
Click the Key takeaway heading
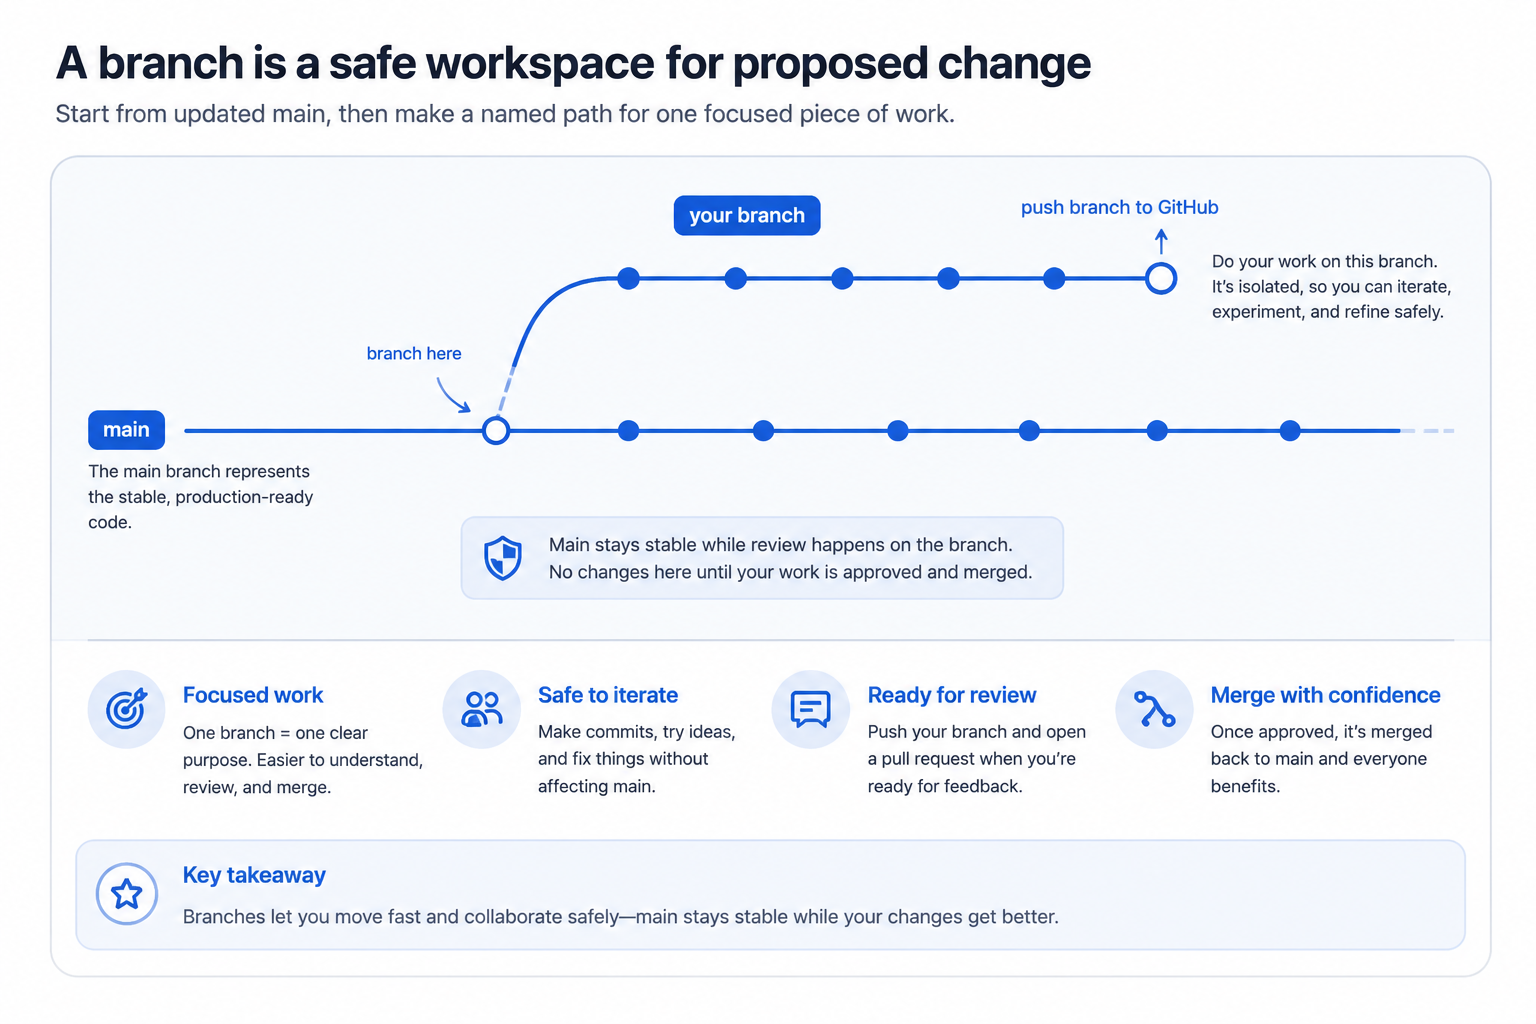[254, 875]
